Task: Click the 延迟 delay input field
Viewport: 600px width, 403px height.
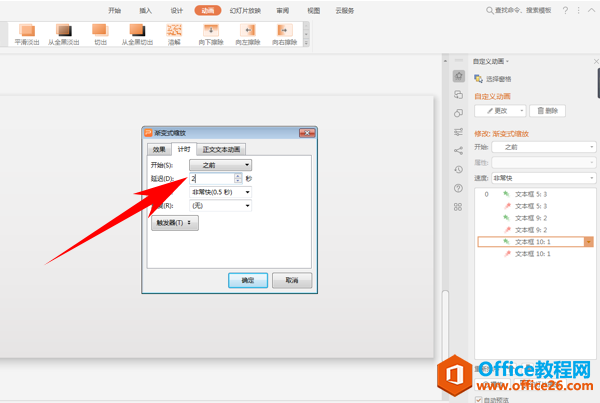Action: click(x=210, y=178)
